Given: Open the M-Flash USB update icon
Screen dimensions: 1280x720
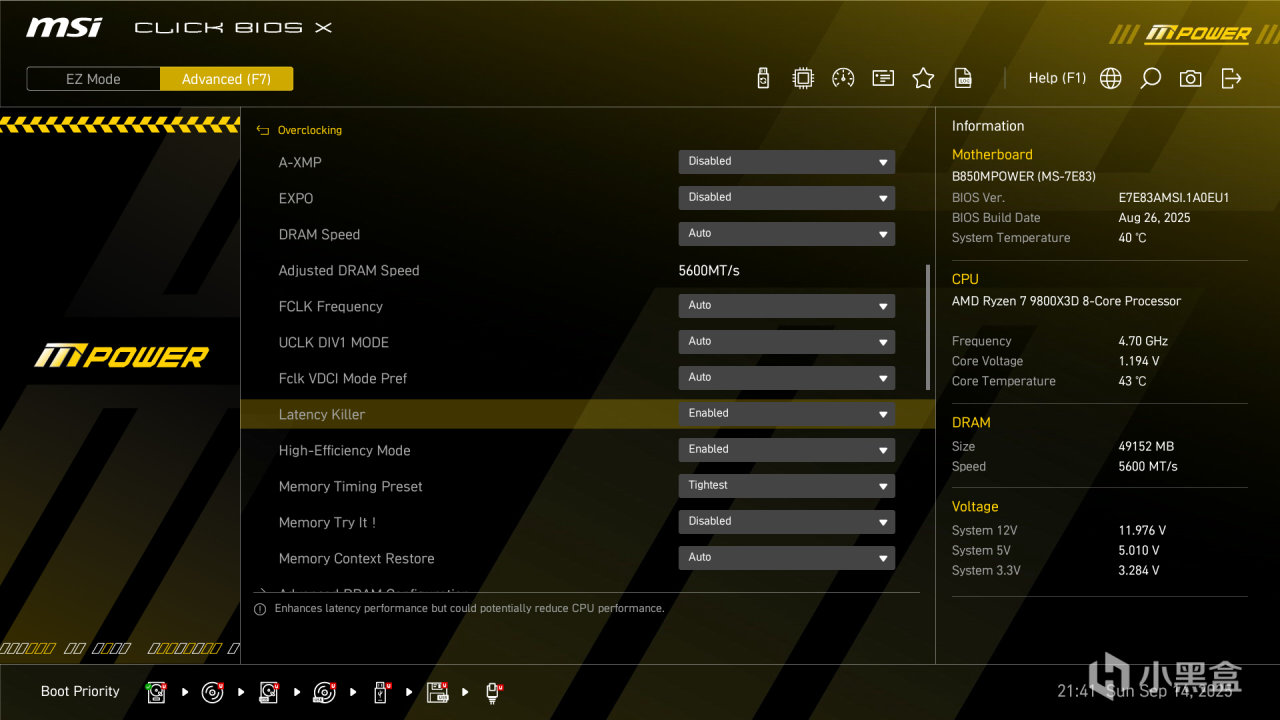Looking at the screenshot, I should click(763, 78).
